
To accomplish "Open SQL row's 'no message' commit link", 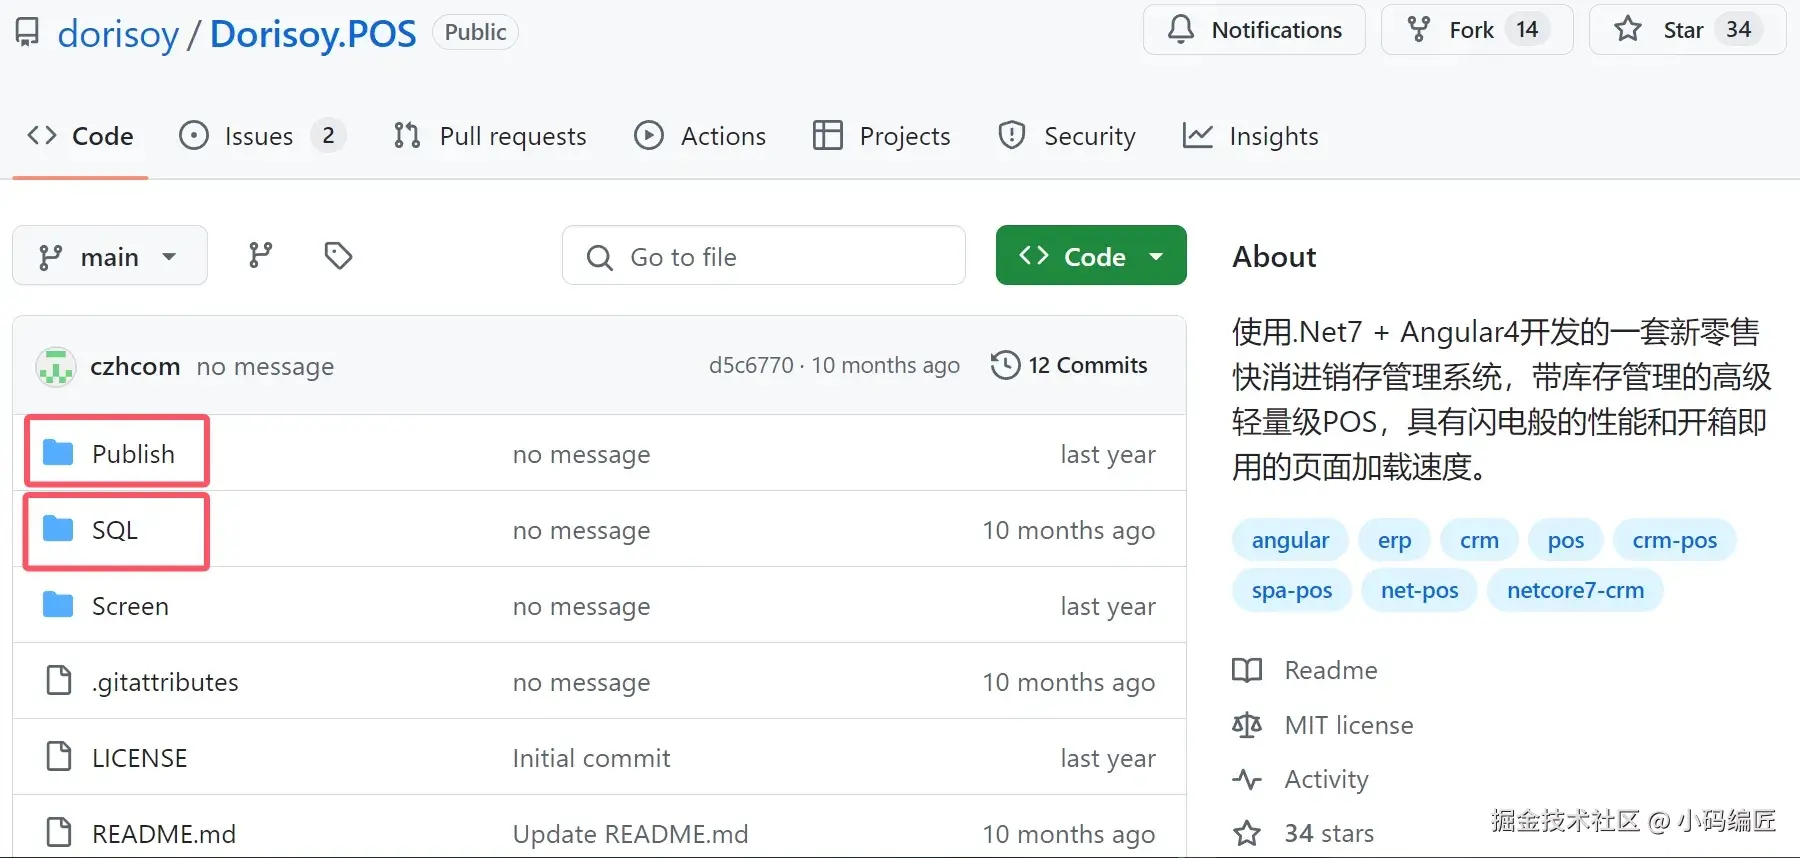I will [581, 530].
